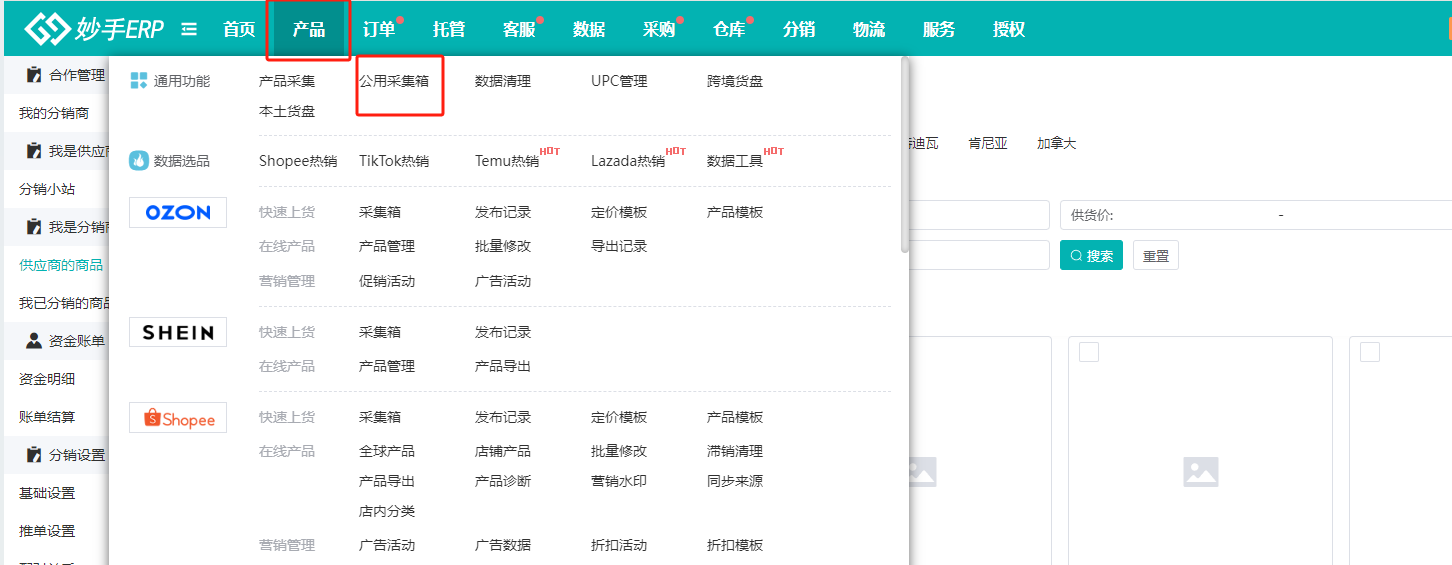Open Shopee 滞销清理
The height and width of the screenshot is (565, 1452).
tap(735, 451)
